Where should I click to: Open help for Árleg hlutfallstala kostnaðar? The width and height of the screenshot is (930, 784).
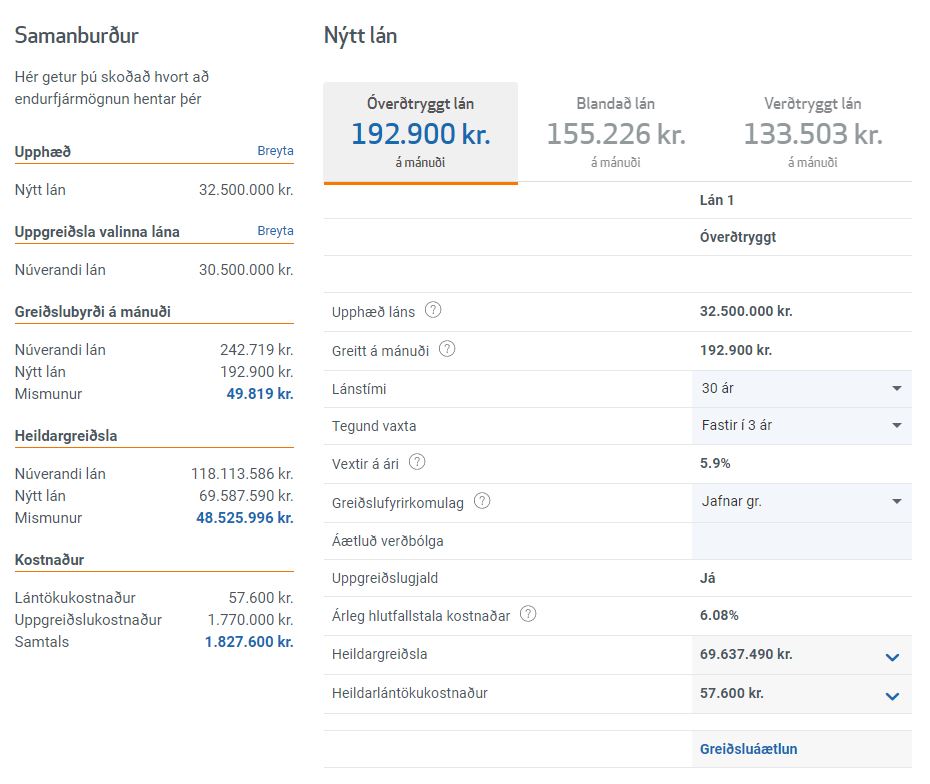click(528, 615)
